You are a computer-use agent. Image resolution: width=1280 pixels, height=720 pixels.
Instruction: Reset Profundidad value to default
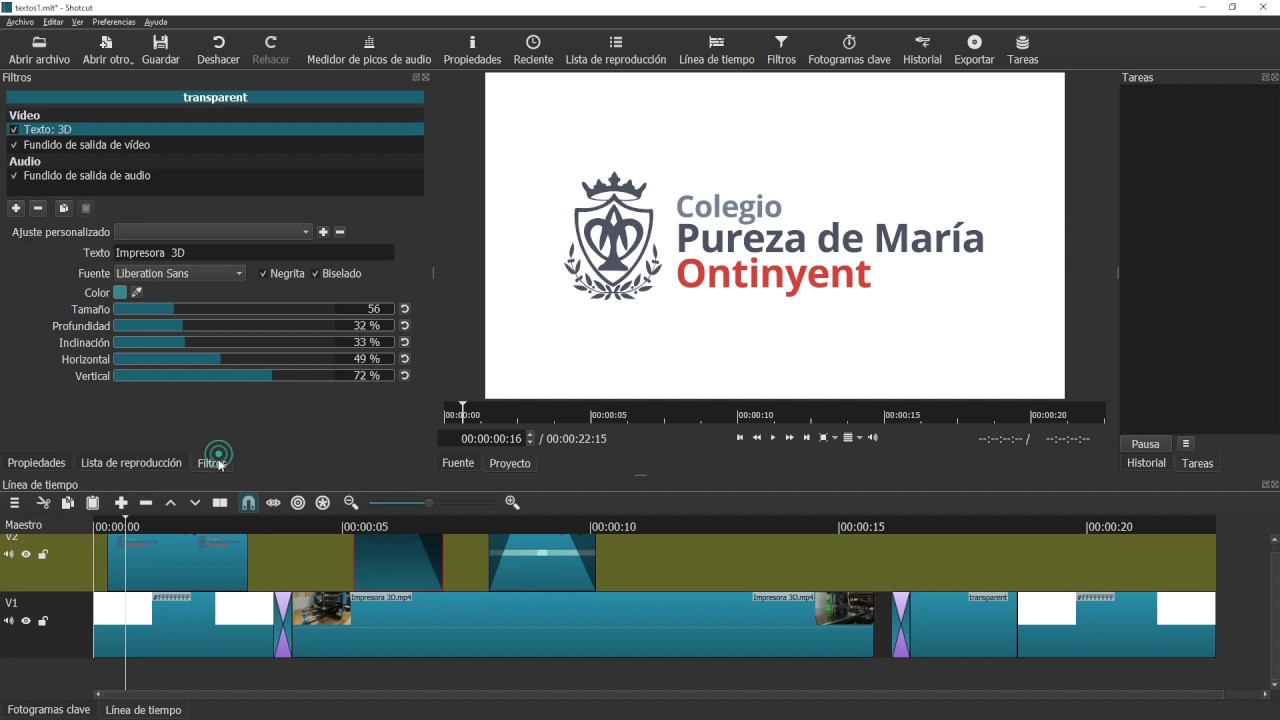tap(405, 326)
